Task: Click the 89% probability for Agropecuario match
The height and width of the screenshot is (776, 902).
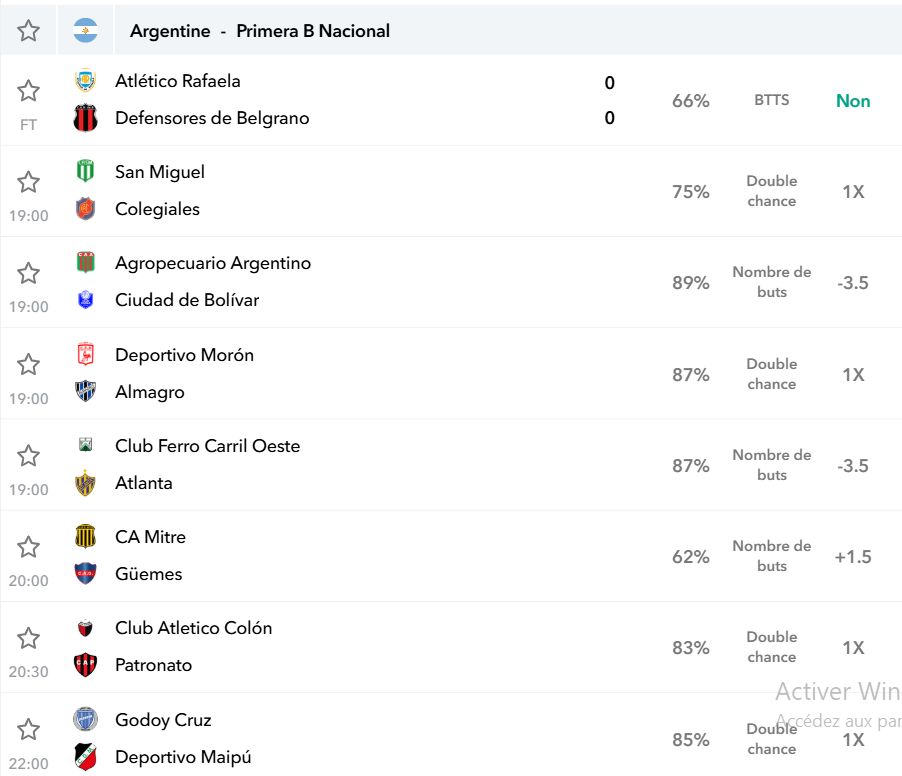Action: 690,283
